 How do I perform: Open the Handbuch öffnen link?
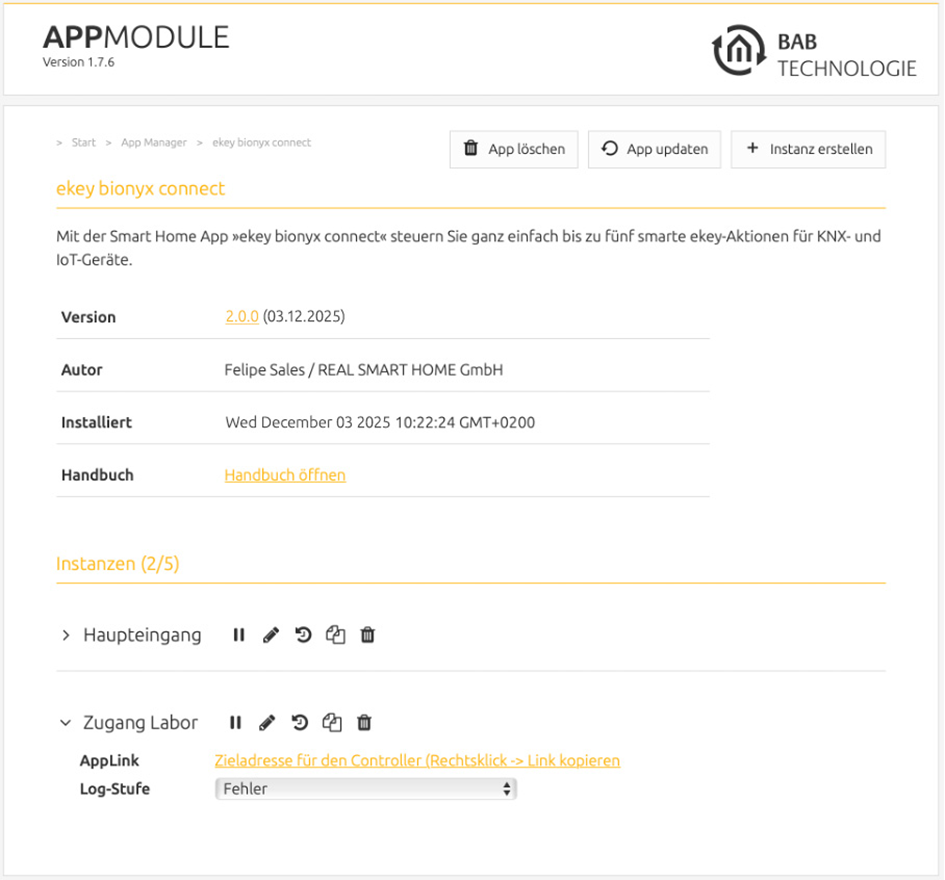(x=285, y=475)
